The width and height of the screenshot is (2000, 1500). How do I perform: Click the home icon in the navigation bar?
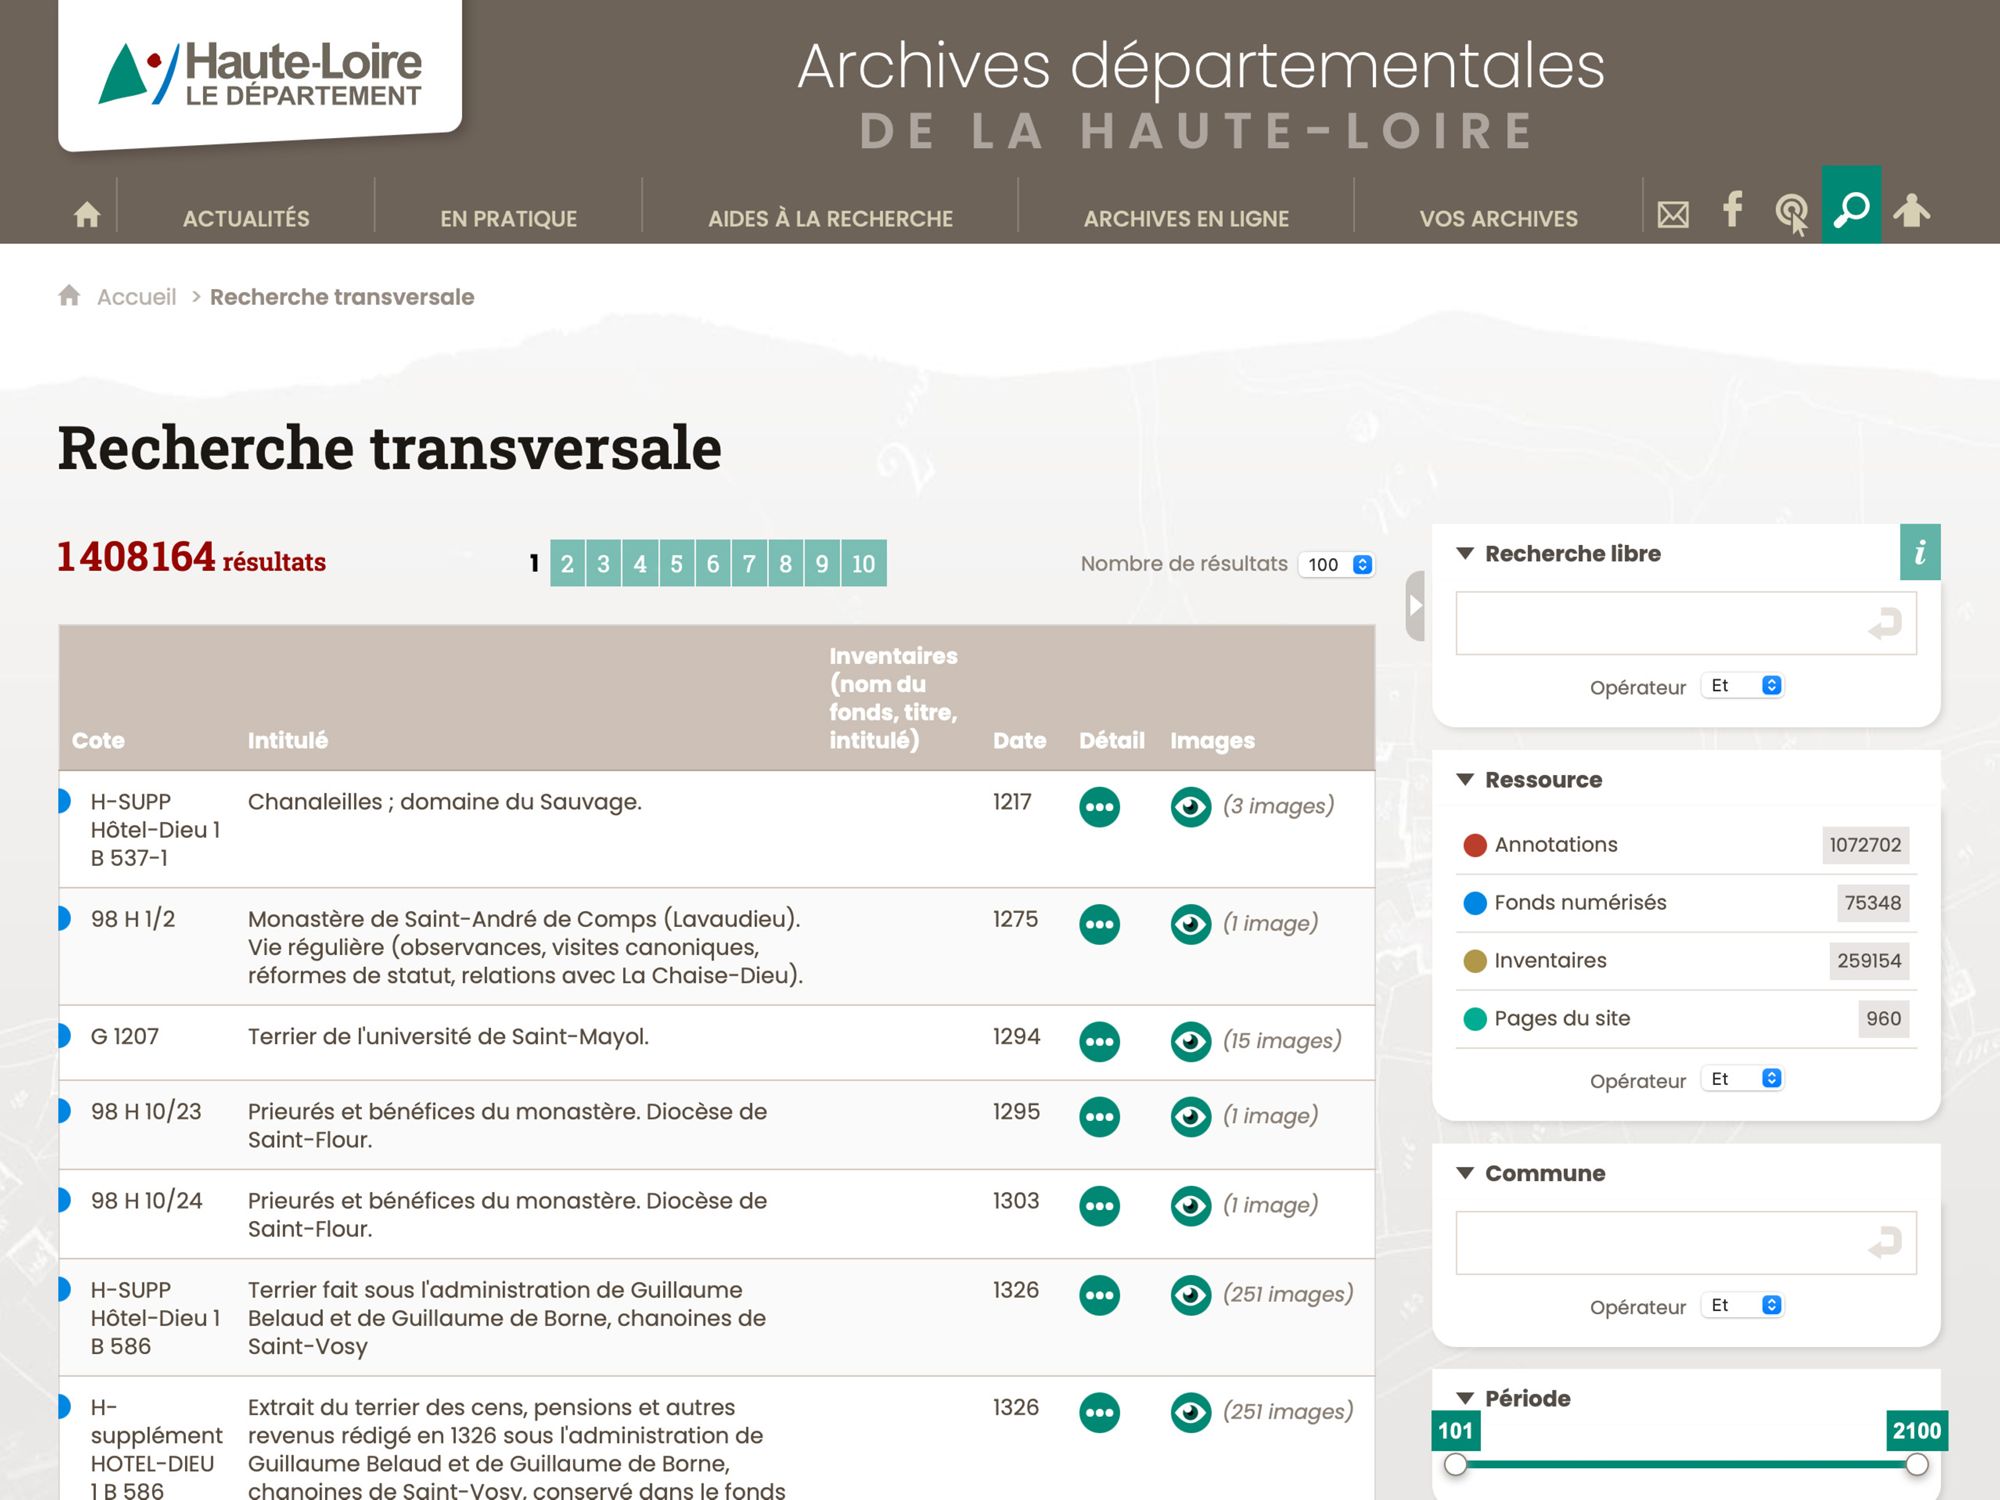pyautogui.click(x=87, y=214)
